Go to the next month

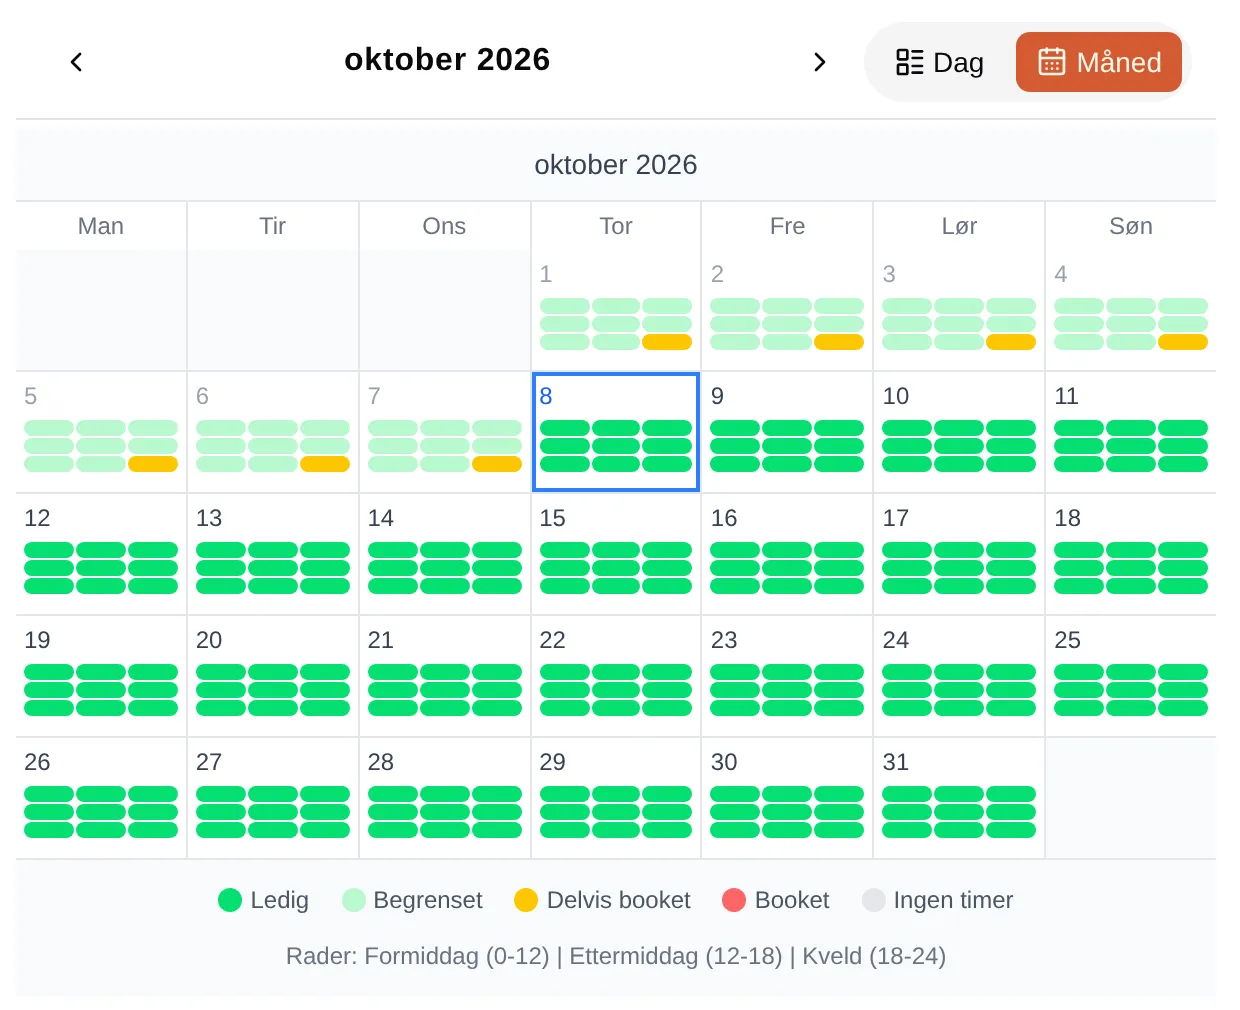tap(820, 62)
